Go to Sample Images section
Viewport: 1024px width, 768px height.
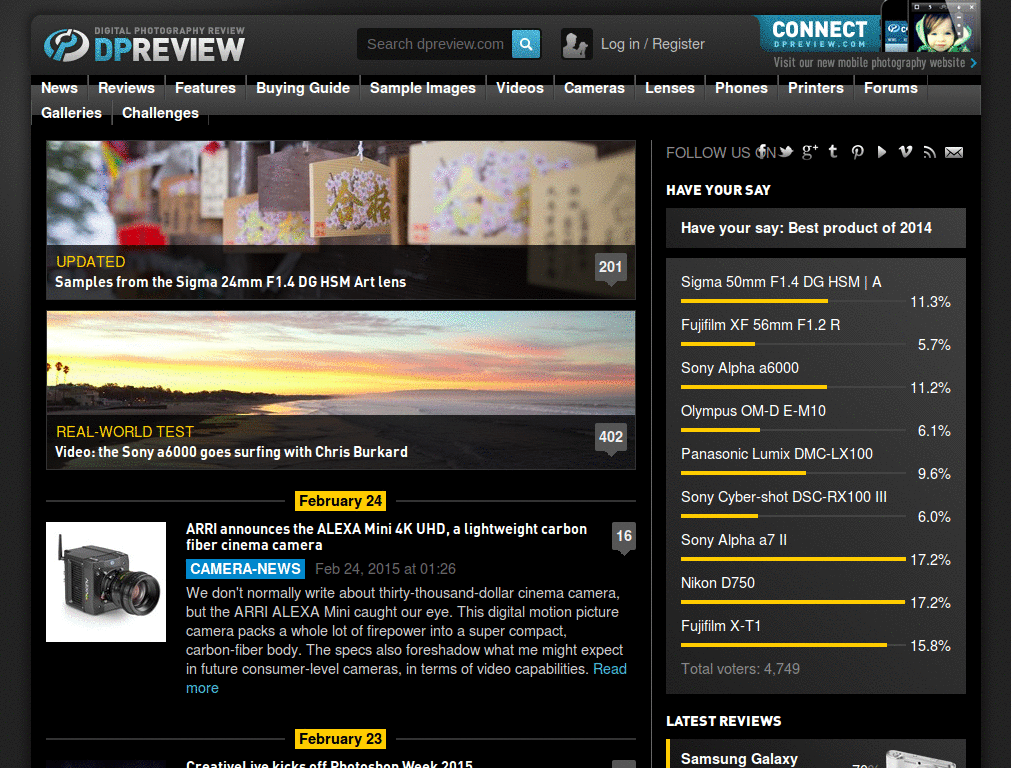click(423, 88)
